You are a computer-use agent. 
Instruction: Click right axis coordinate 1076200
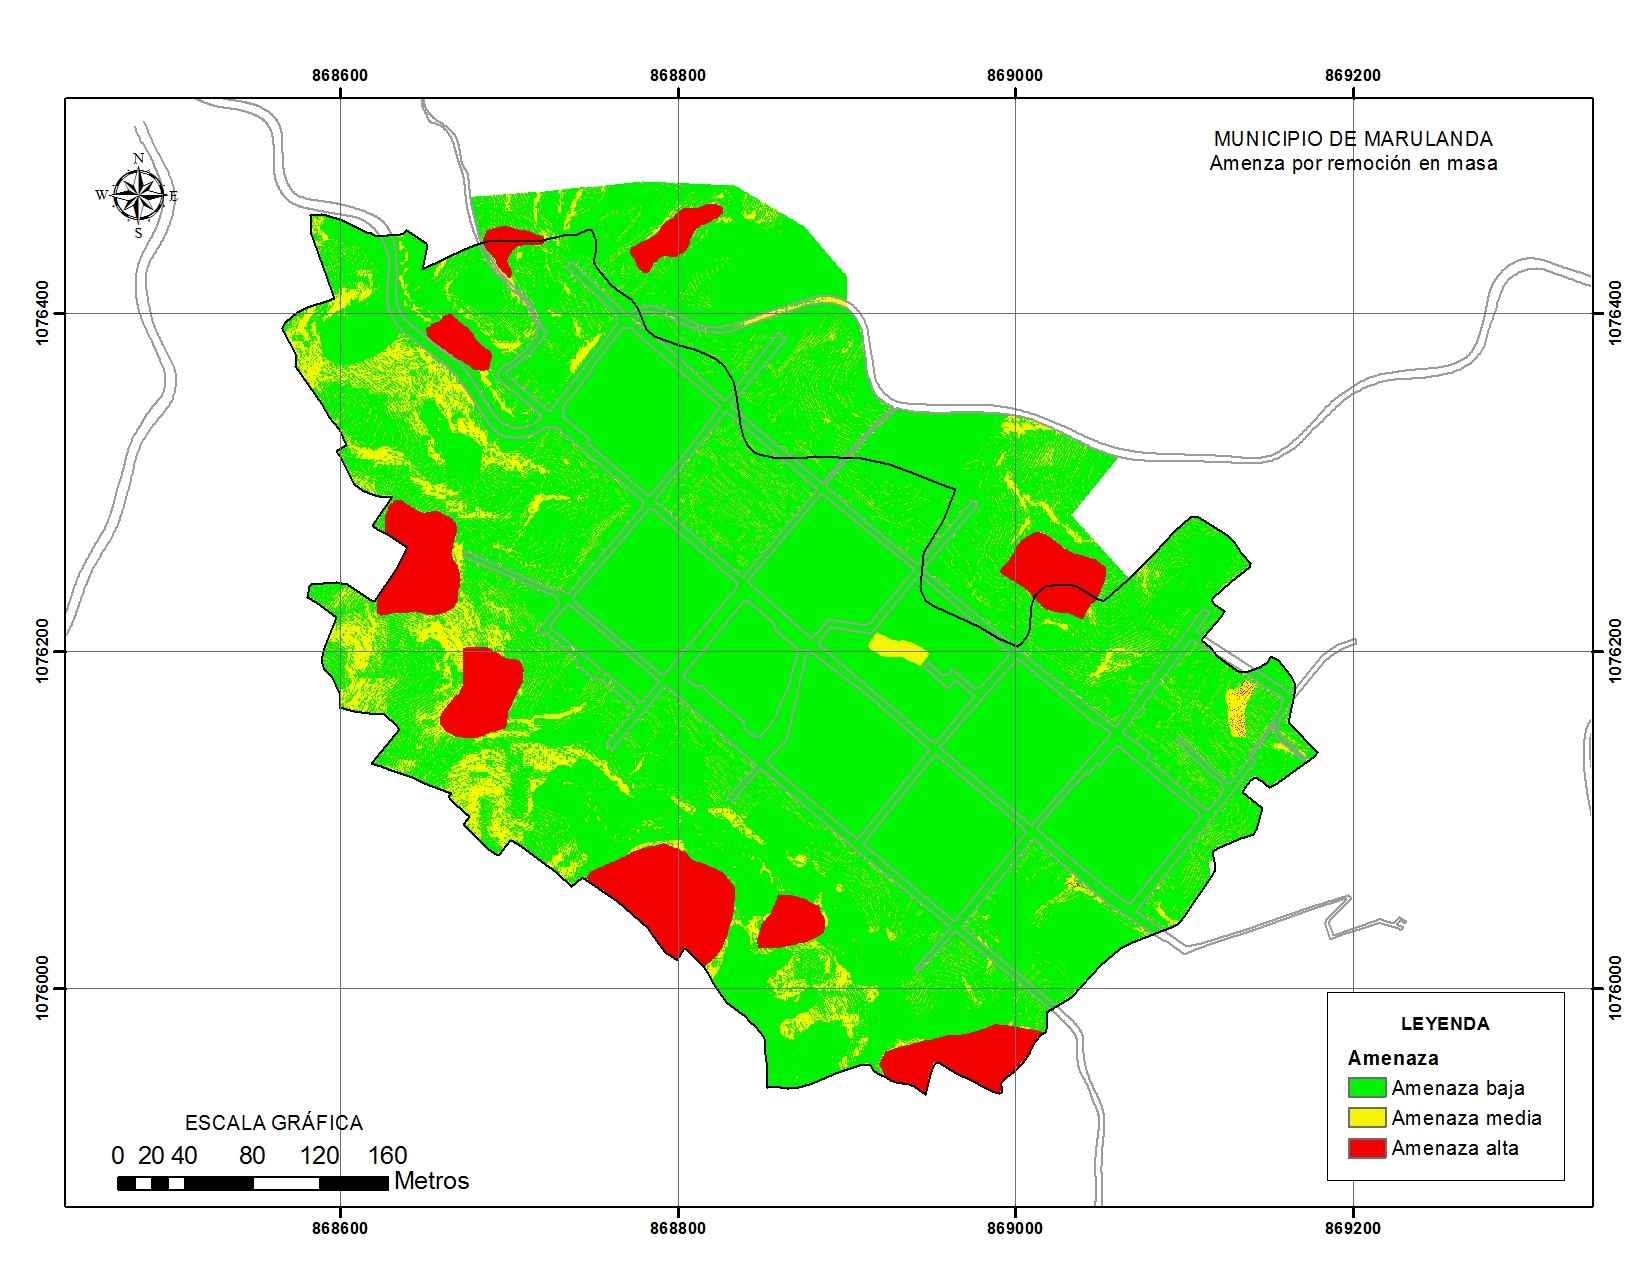[x=1615, y=651]
